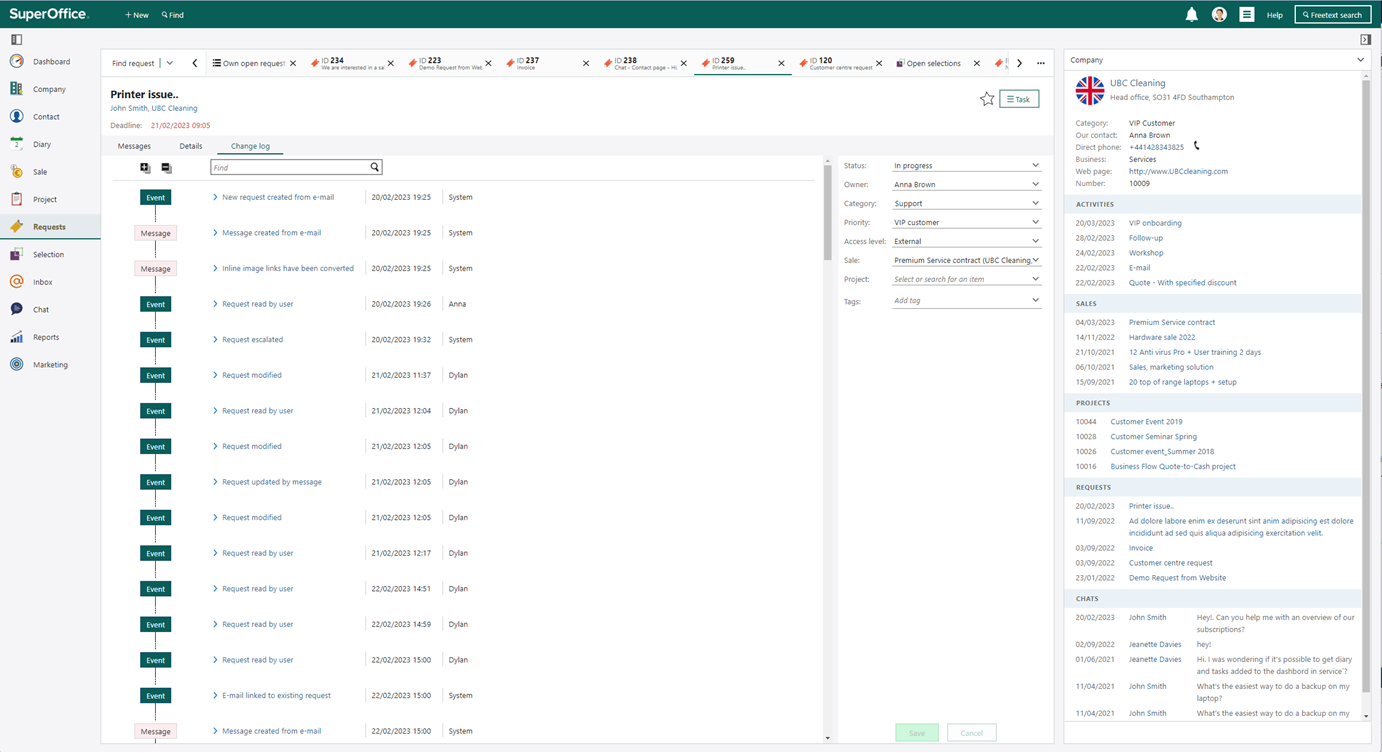Click the search magnifier in Find box
Image resolution: width=1382 pixels, height=753 pixels.
(375, 168)
